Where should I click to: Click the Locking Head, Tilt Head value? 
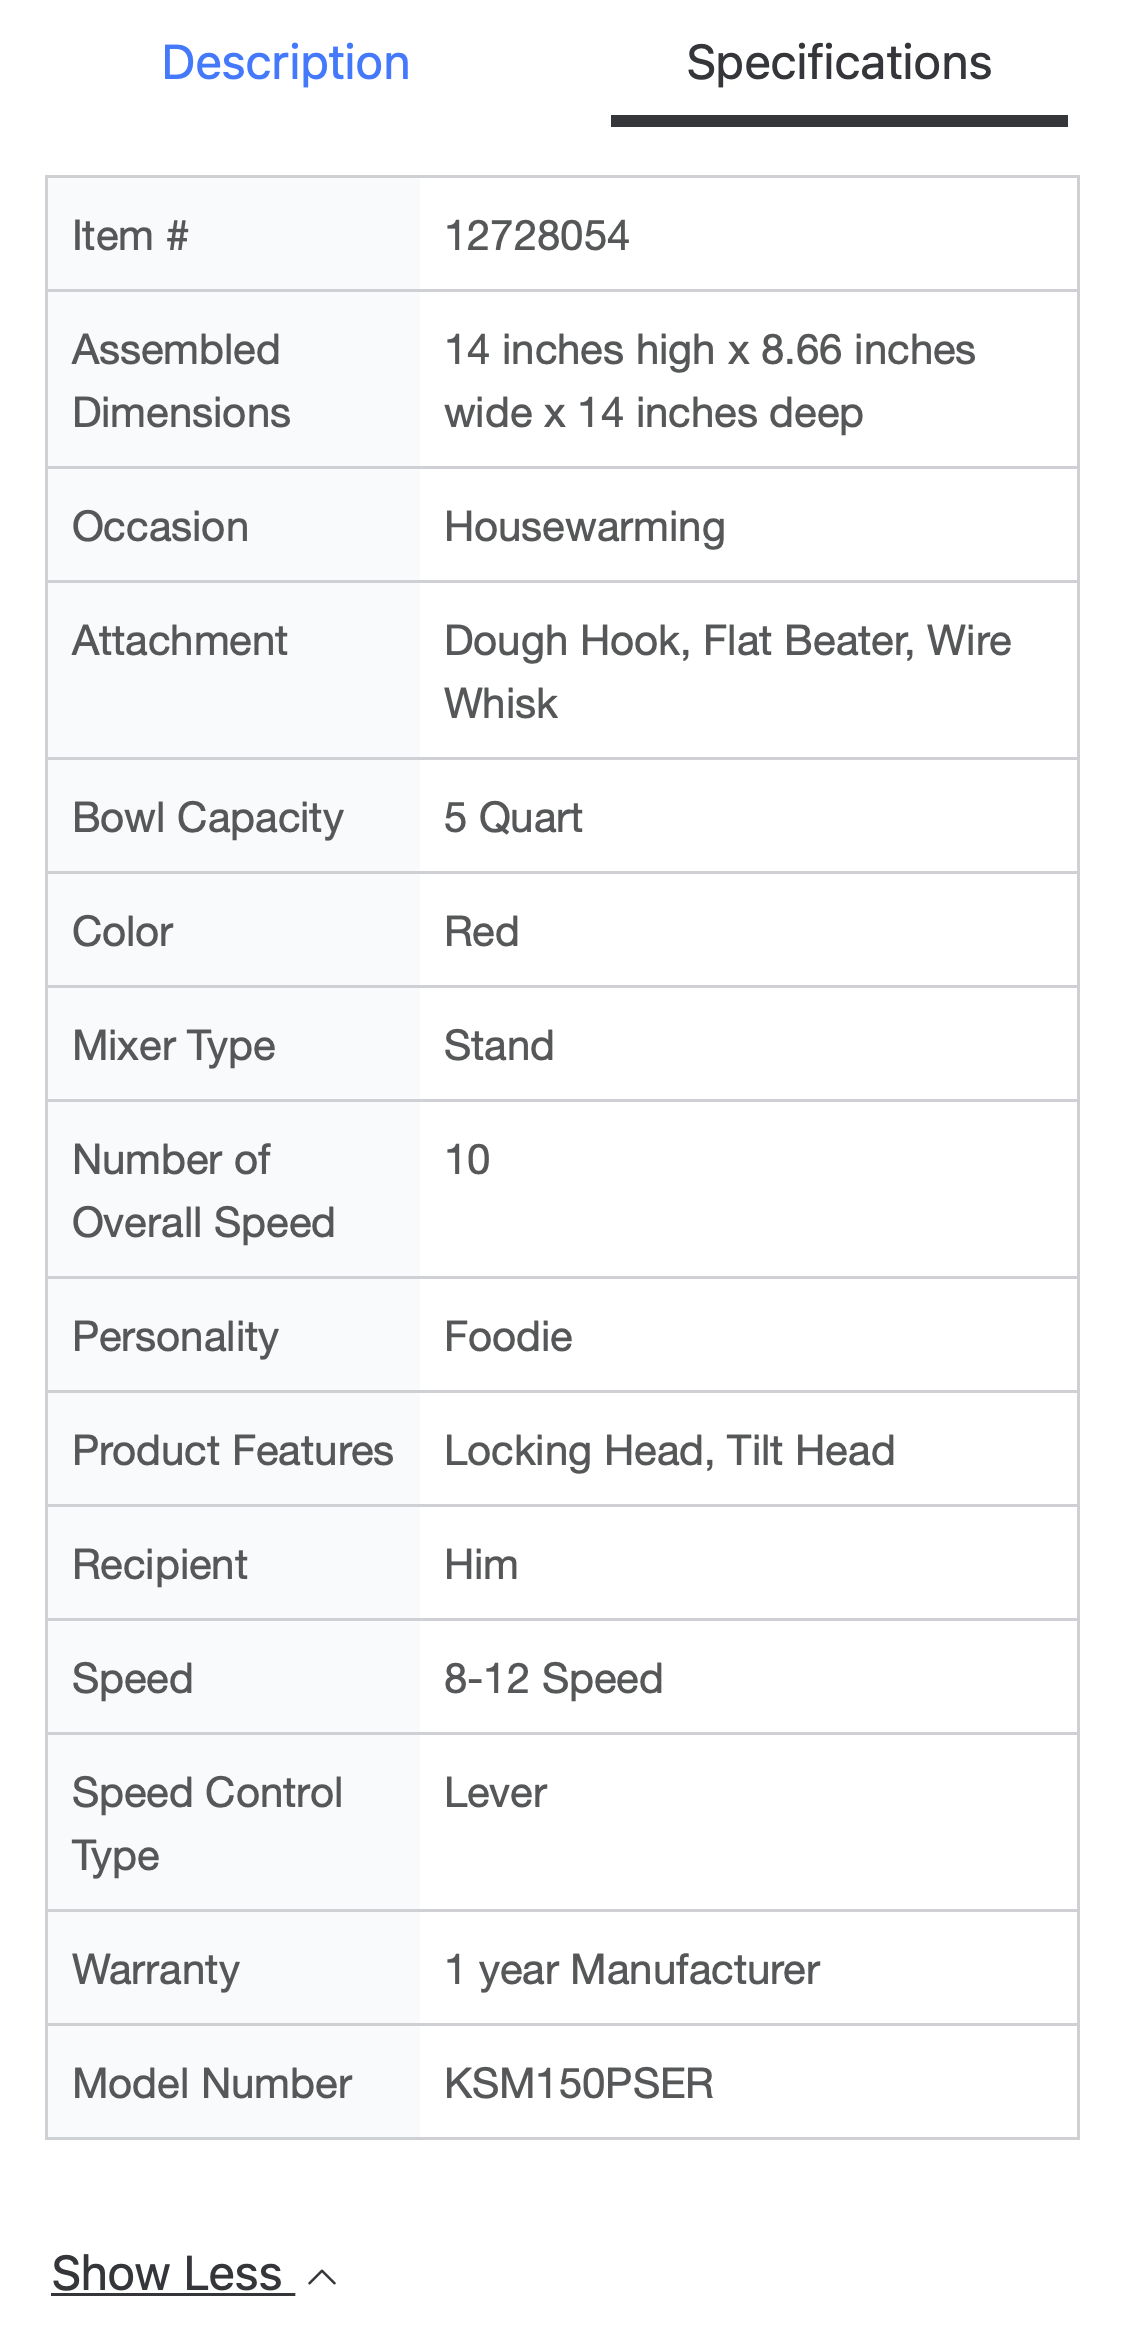669,1451
